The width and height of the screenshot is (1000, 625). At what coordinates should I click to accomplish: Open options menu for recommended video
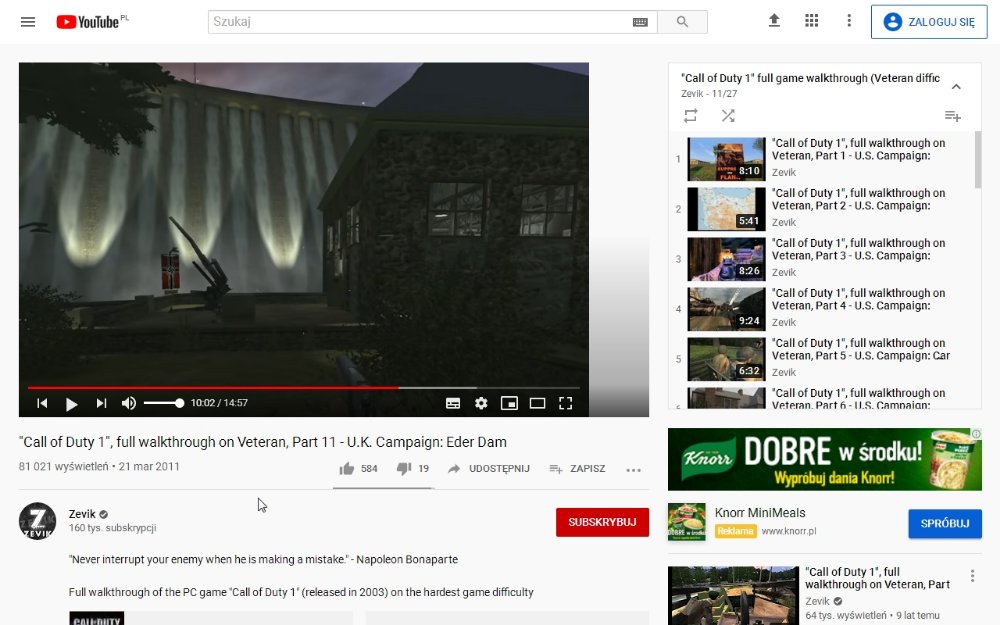(972, 576)
